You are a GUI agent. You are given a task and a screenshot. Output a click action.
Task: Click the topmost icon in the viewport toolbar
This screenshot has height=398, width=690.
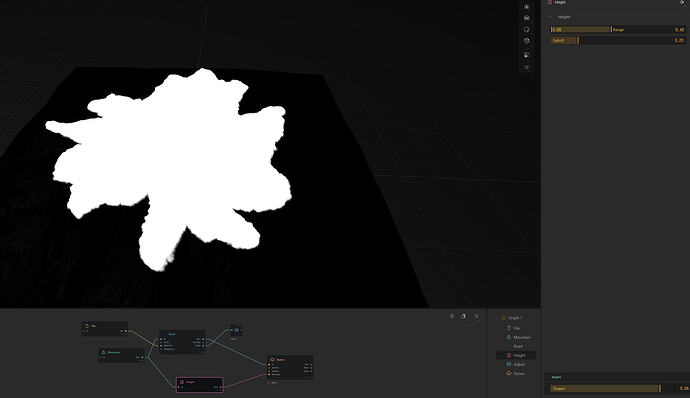coord(527,7)
